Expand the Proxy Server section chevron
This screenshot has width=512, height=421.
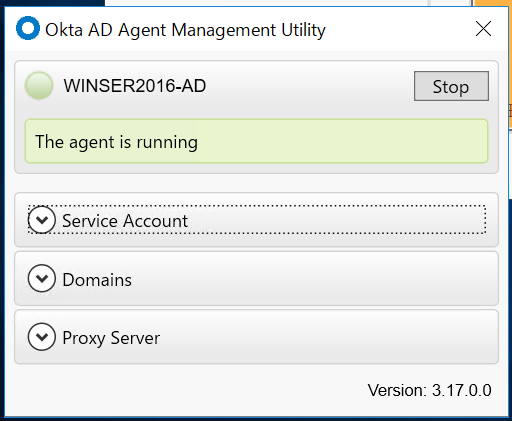42,337
